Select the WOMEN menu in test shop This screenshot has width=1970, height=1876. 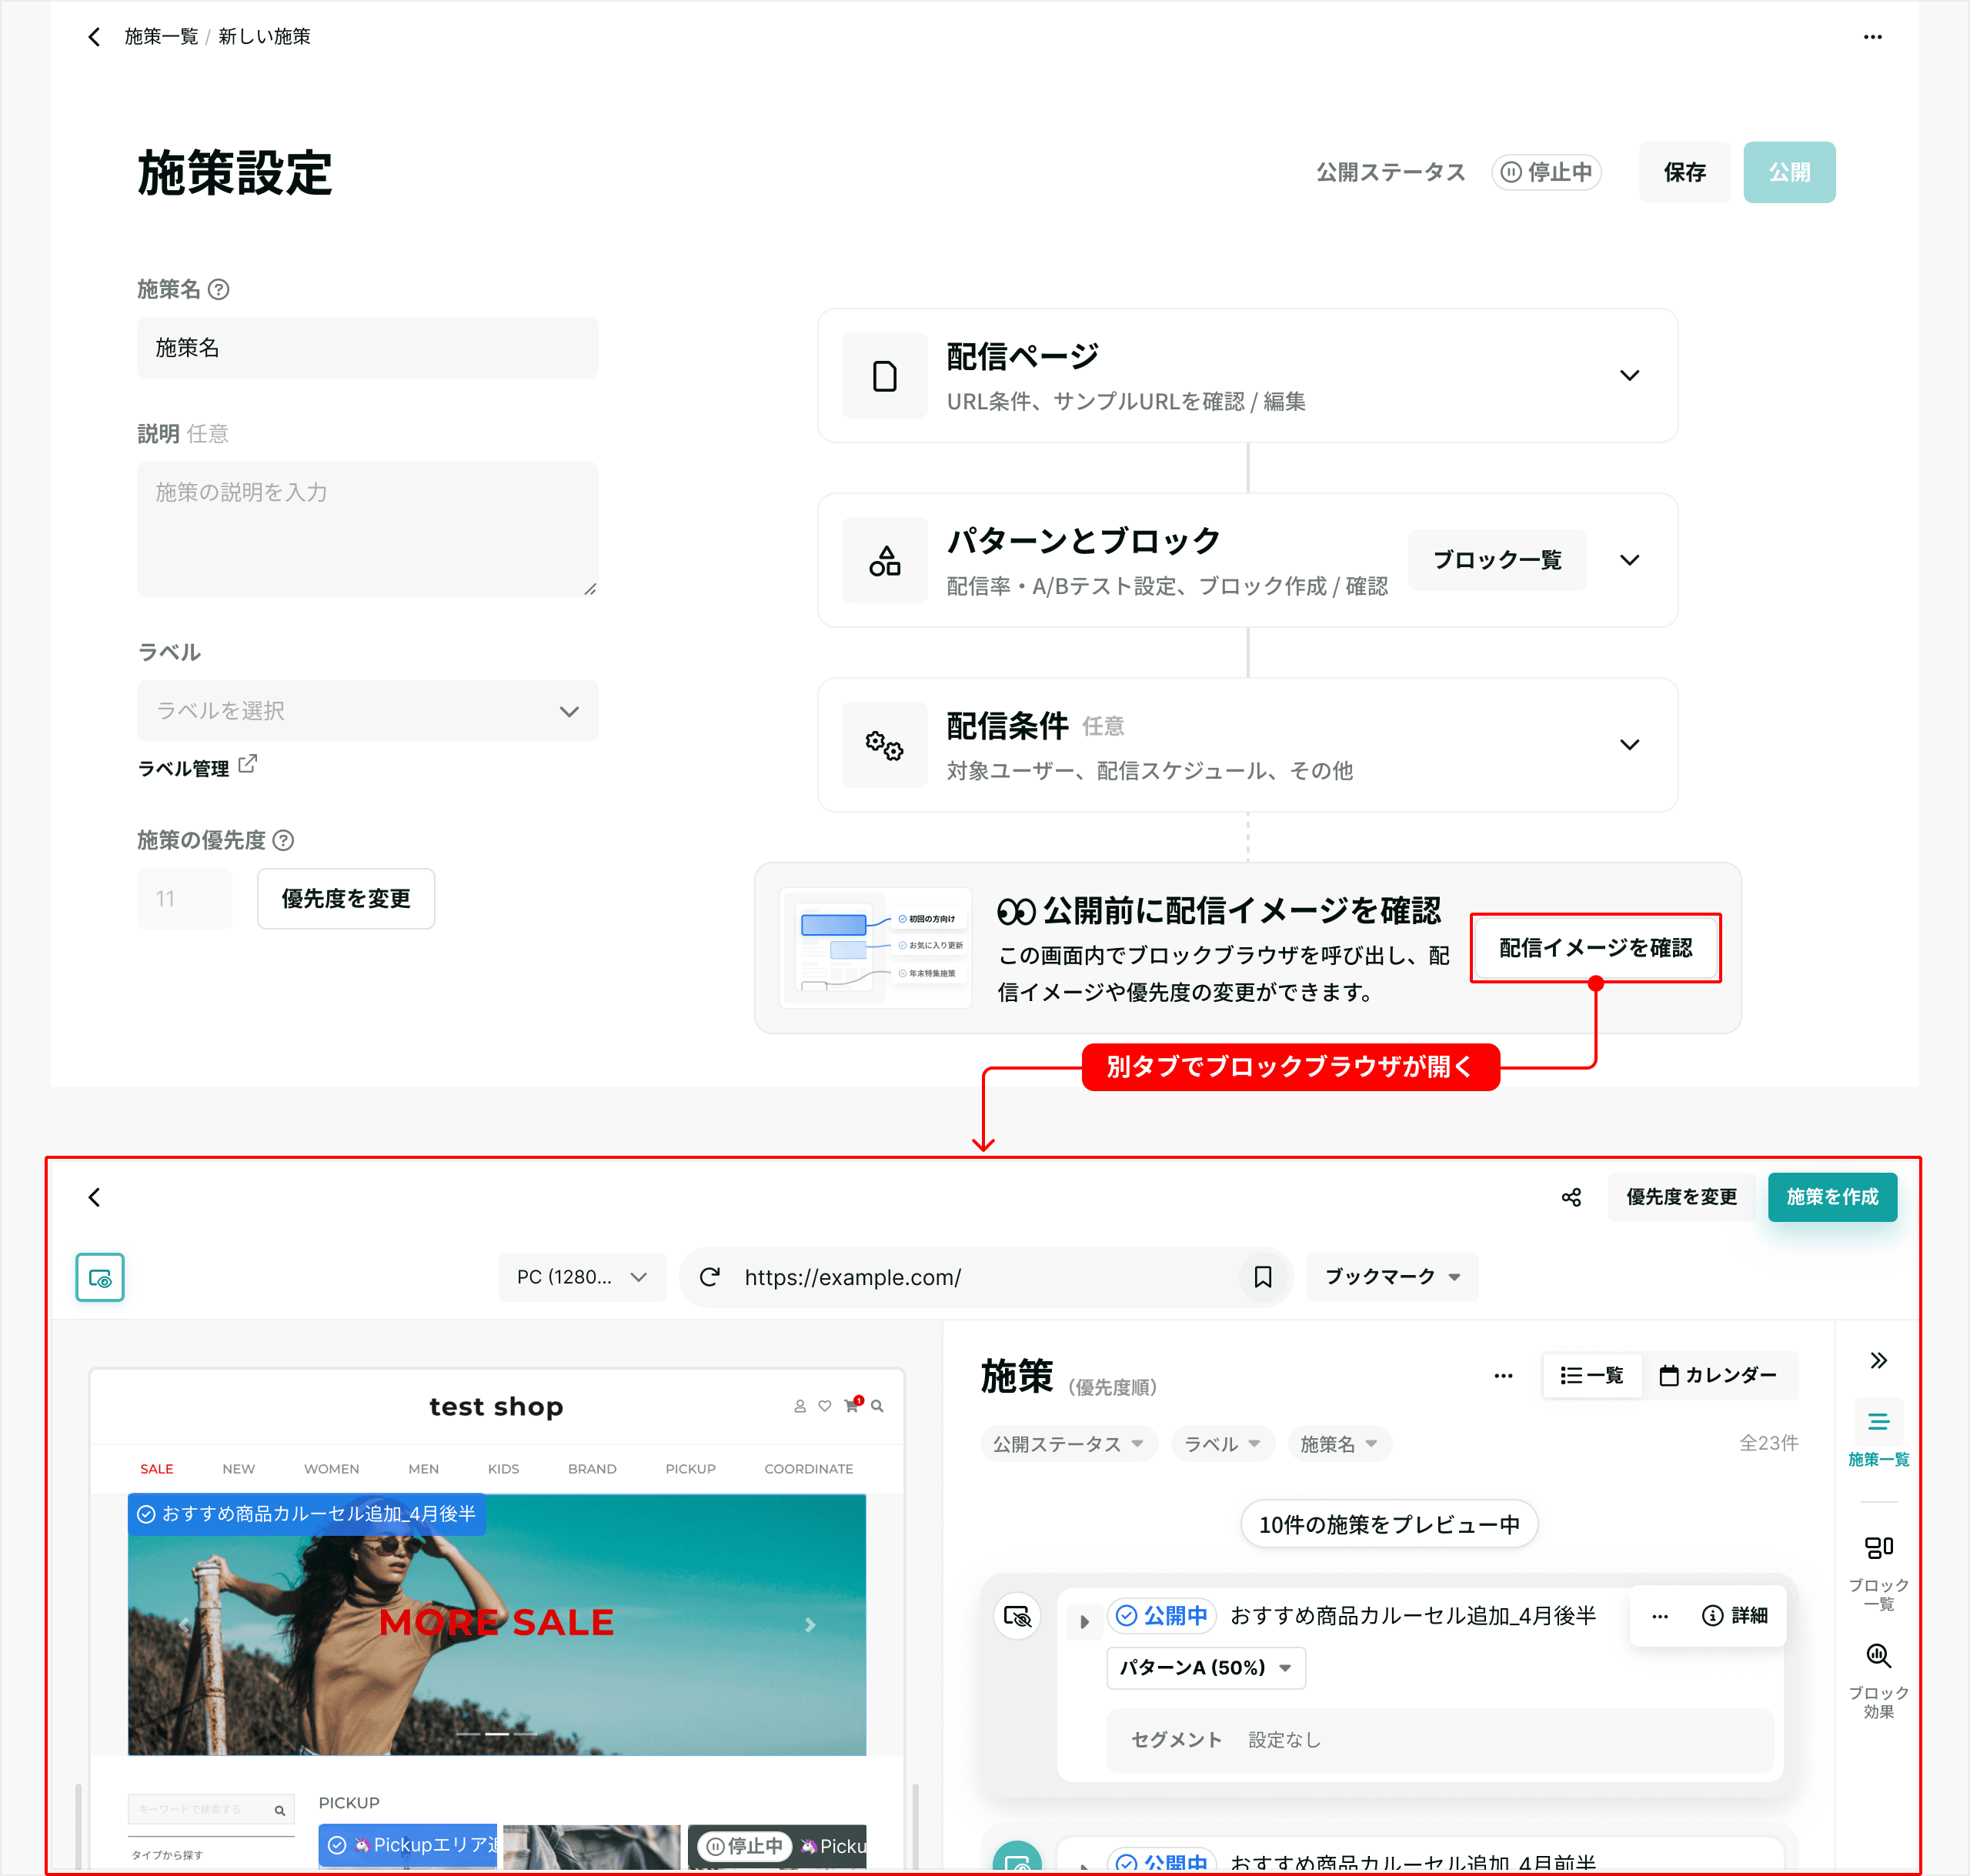pos(331,1469)
